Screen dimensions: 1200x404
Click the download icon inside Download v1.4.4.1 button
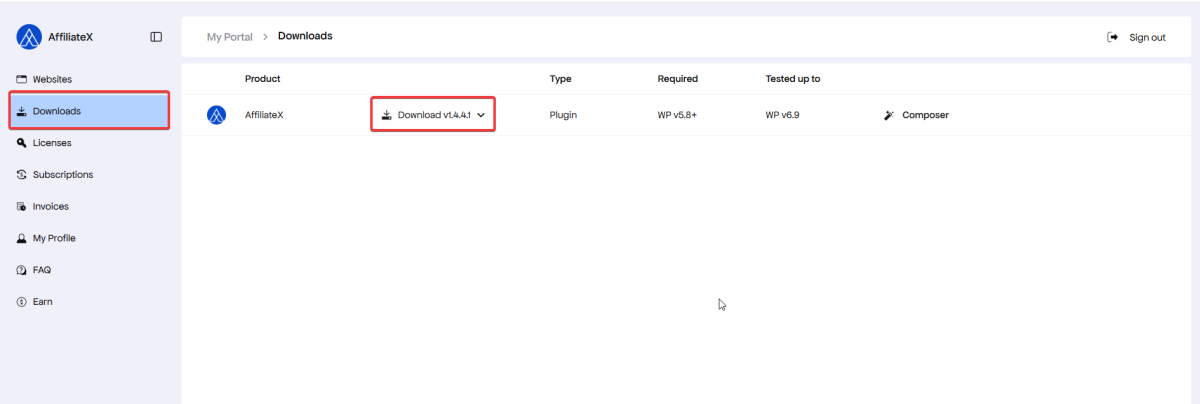pyautogui.click(x=387, y=115)
